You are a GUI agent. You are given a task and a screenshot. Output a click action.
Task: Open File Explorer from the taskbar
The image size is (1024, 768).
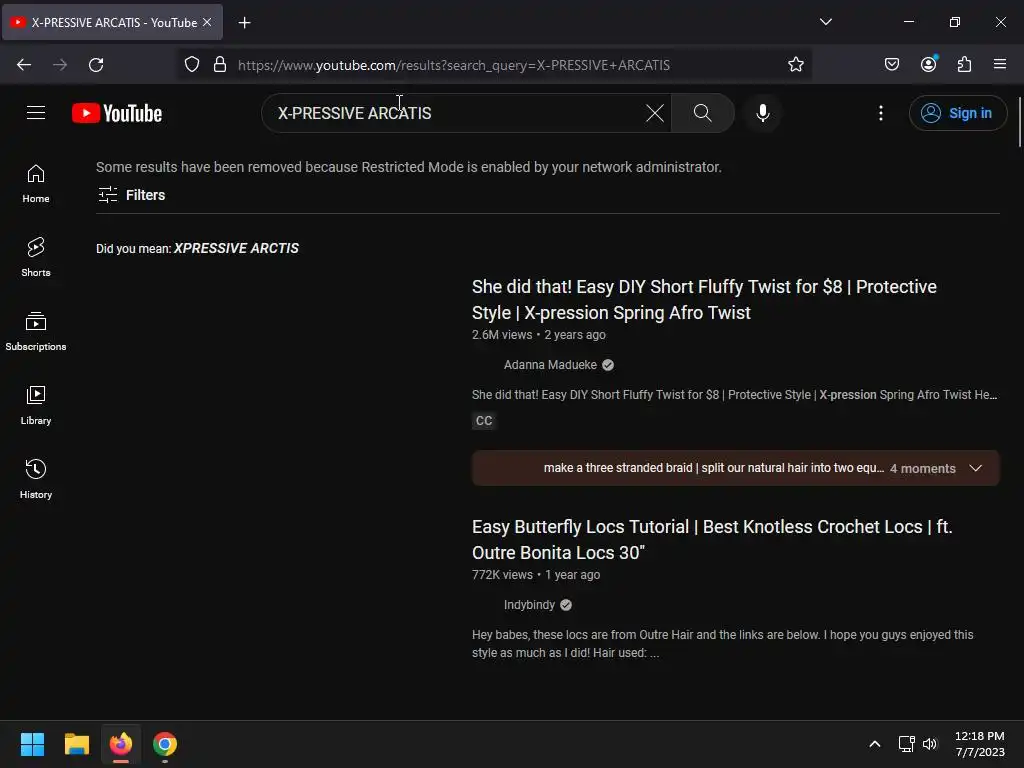tap(76, 744)
